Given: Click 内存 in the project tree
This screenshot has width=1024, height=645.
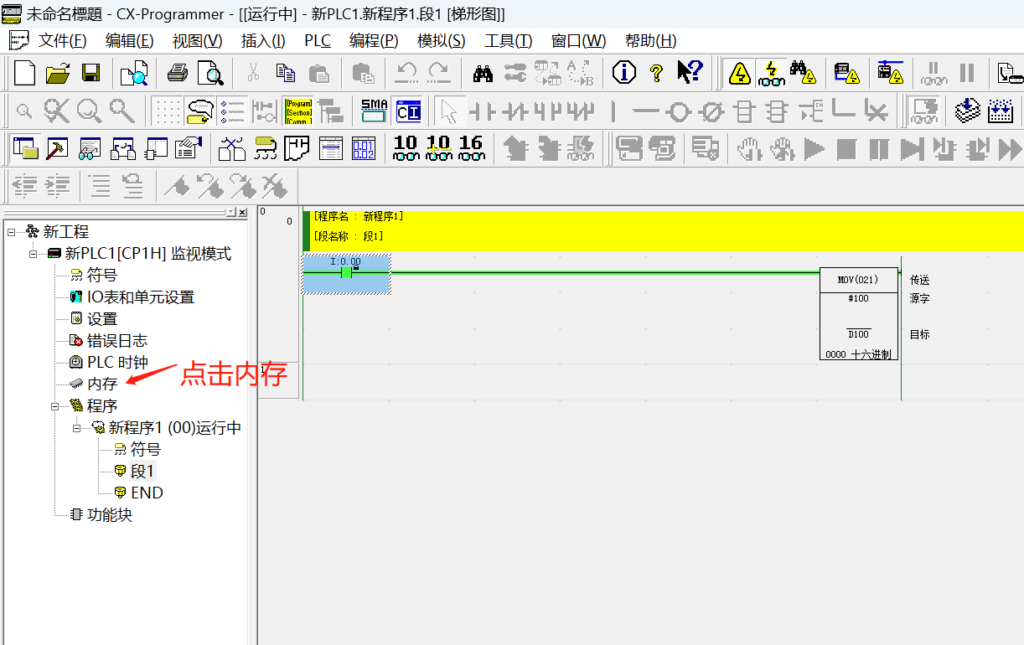Looking at the screenshot, I should (101, 384).
